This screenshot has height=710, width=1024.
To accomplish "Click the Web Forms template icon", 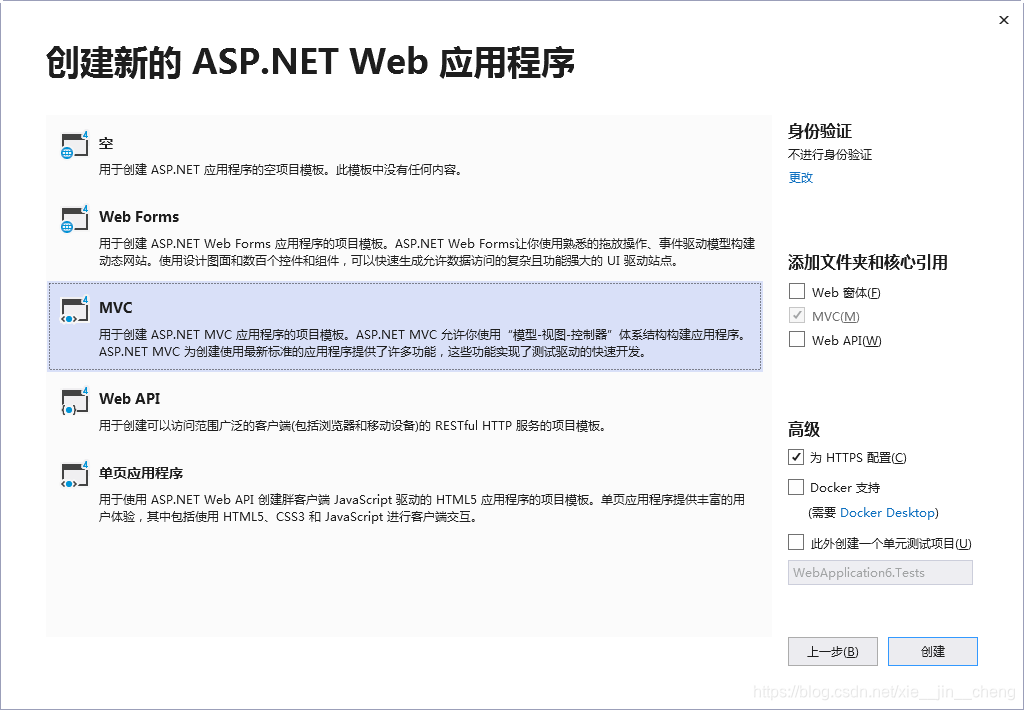I will point(74,219).
